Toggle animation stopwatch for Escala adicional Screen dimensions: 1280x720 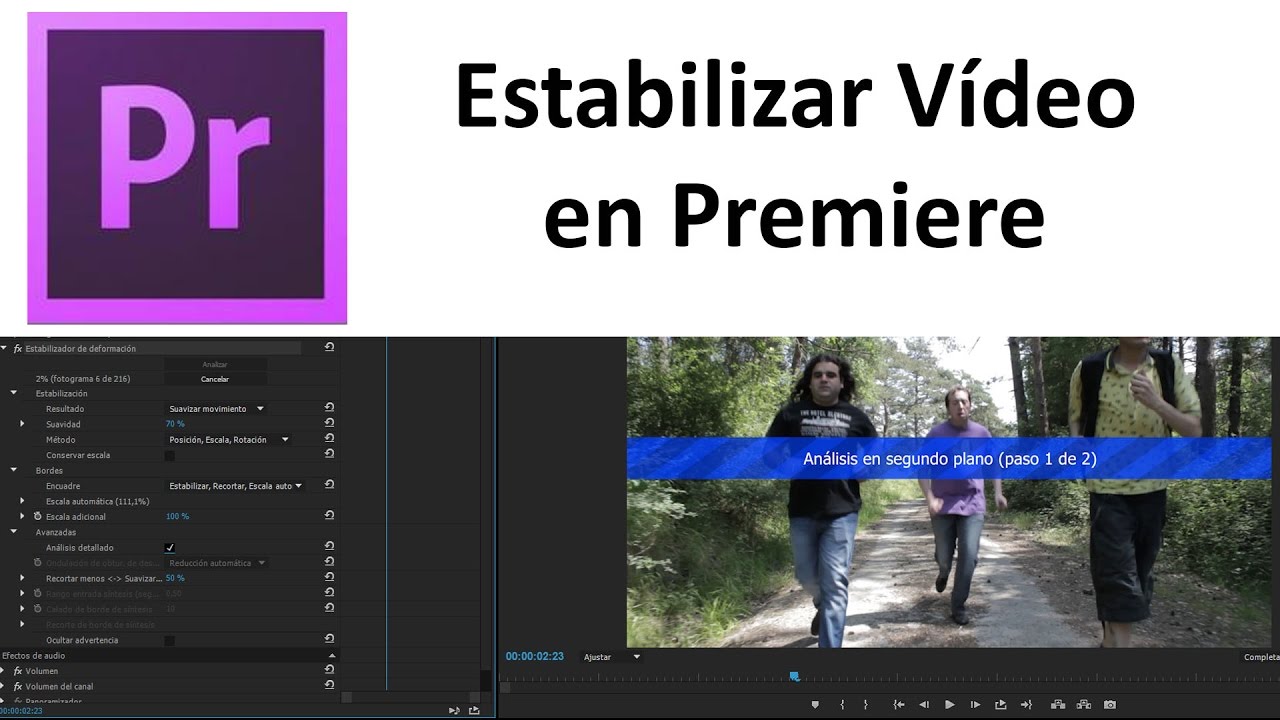[x=37, y=516]
